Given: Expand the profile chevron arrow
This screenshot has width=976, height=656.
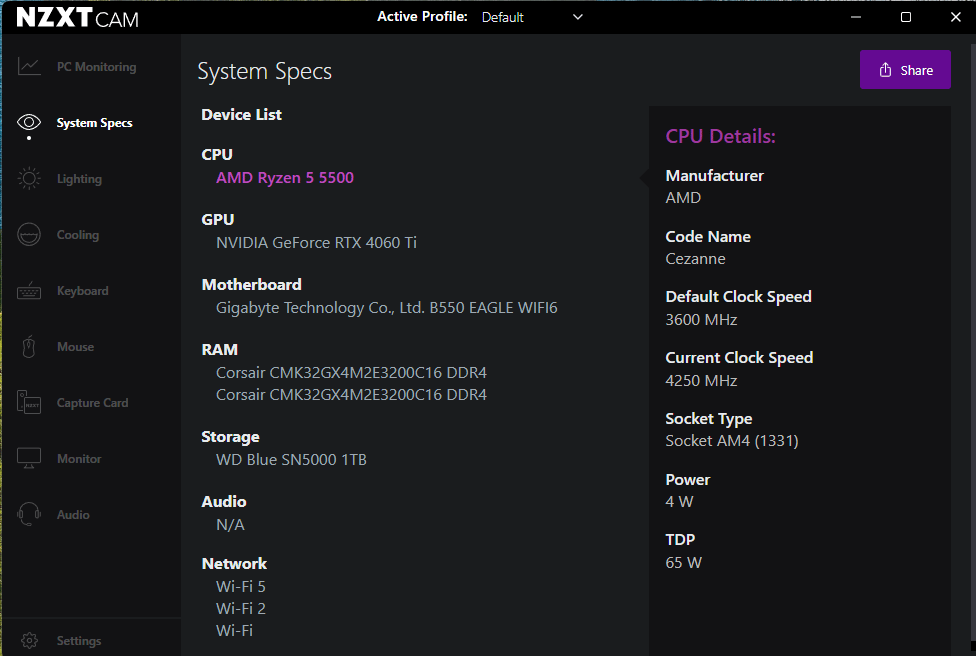Looking at the screenshot, I should pyautogui.click(x=578, y=17).
